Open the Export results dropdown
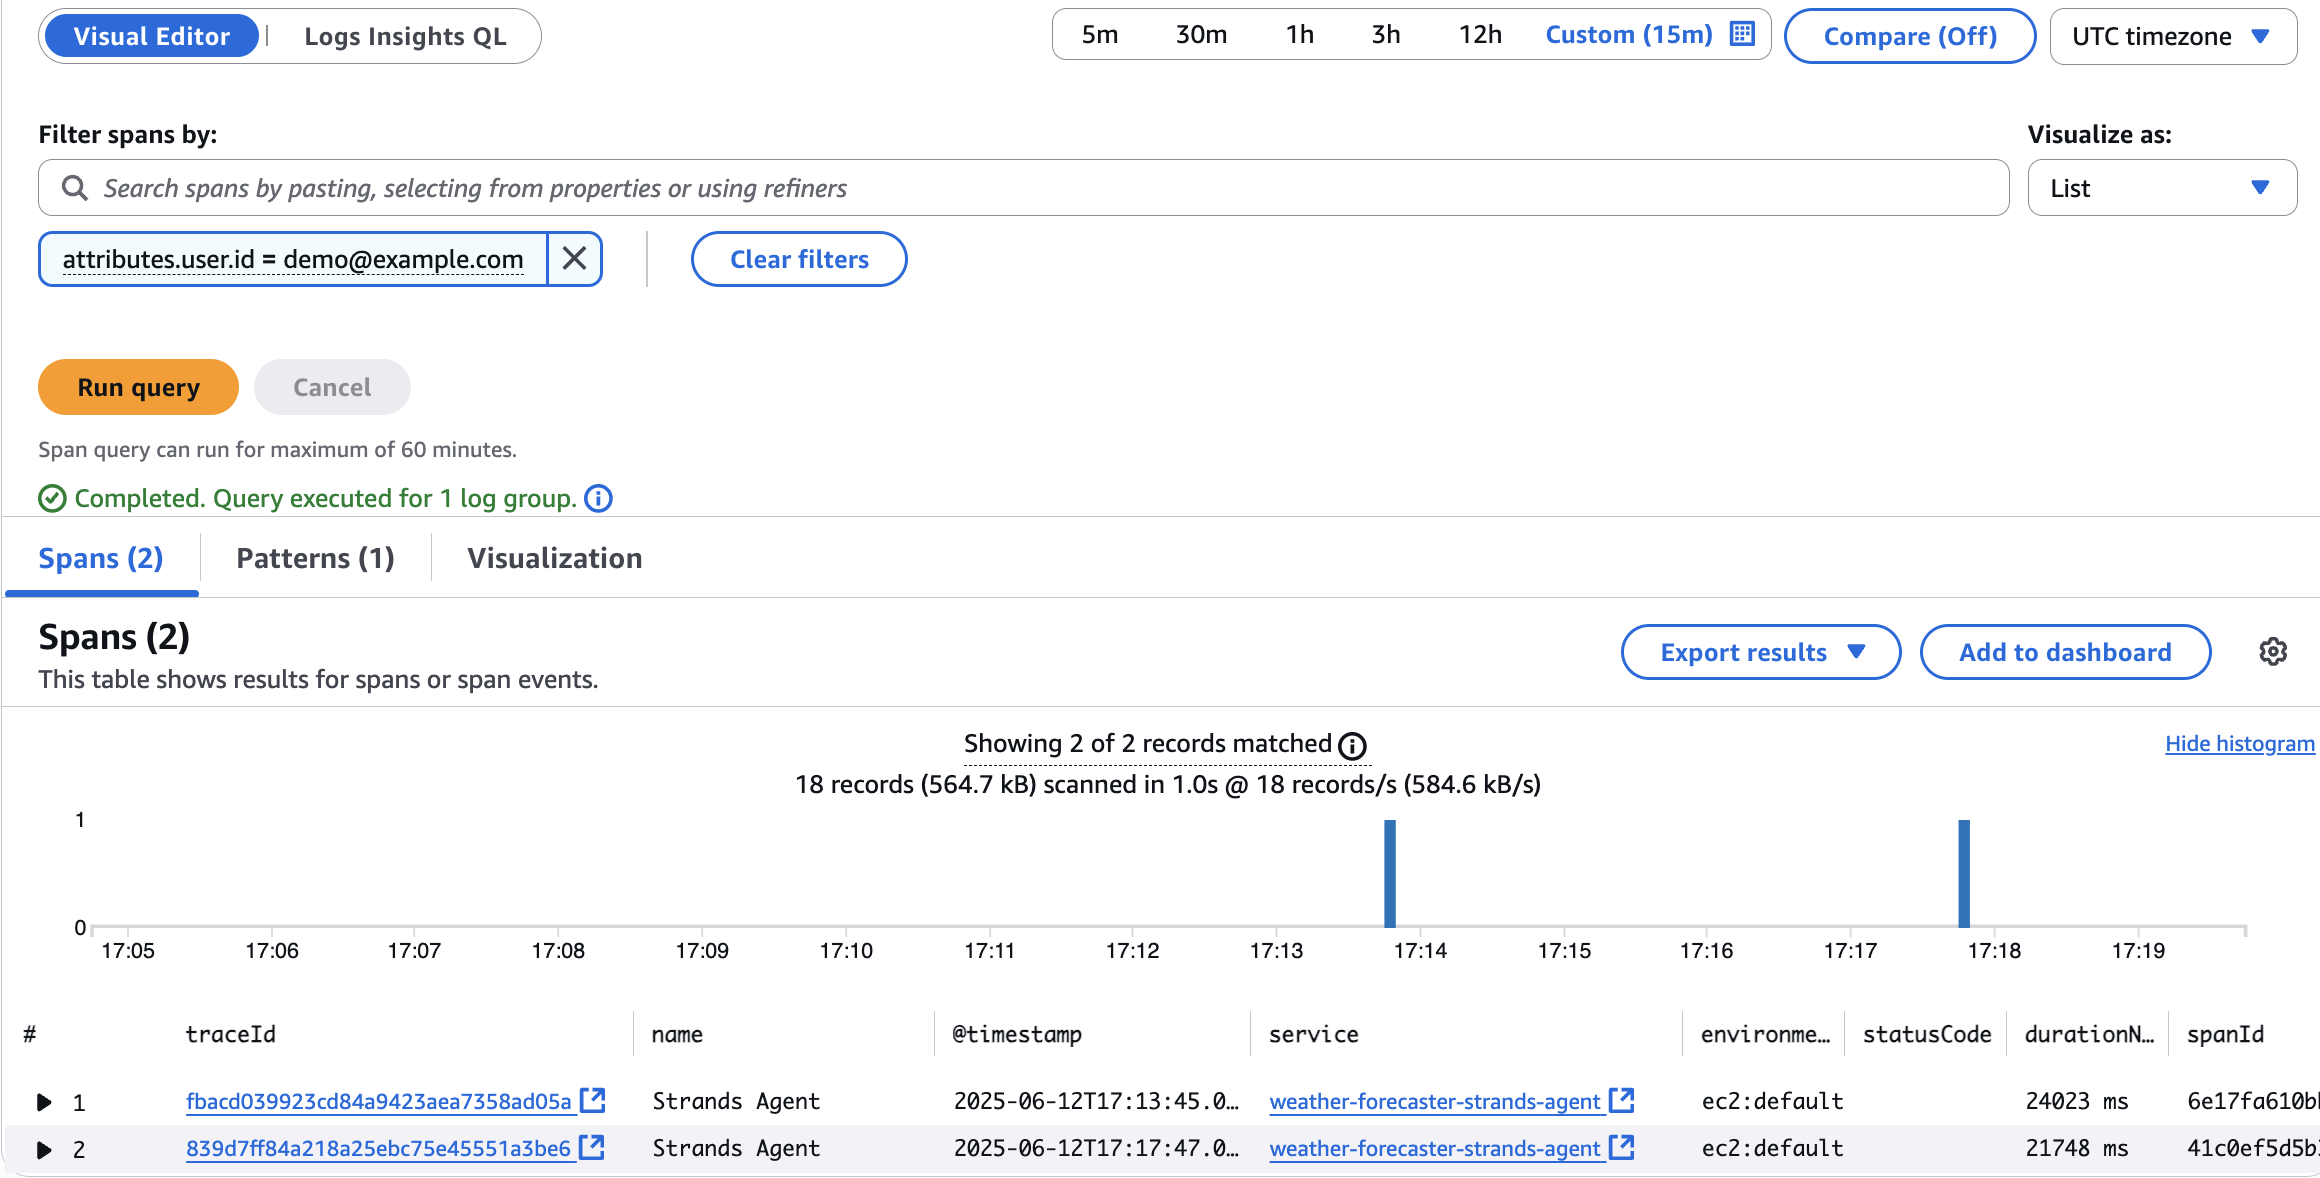2320x1178 pixels. click(x=1760, y=652)
